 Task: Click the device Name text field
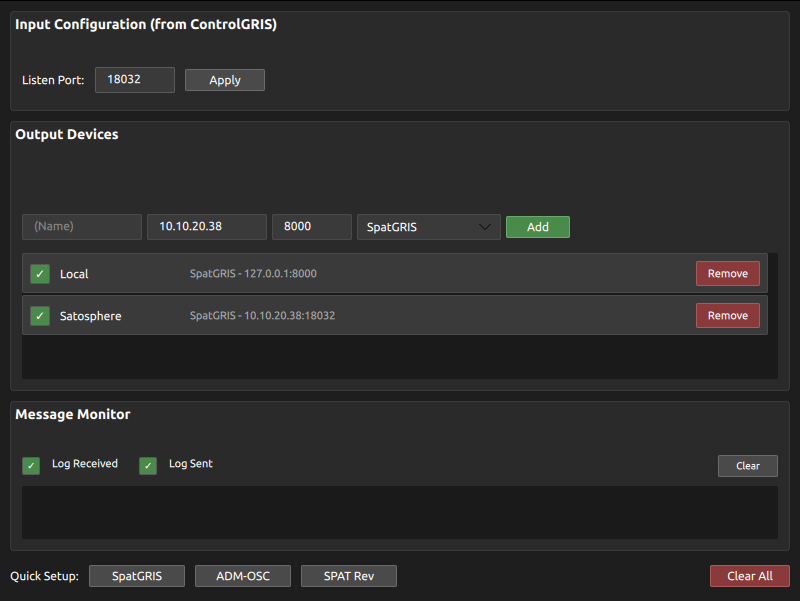(82, 227)
